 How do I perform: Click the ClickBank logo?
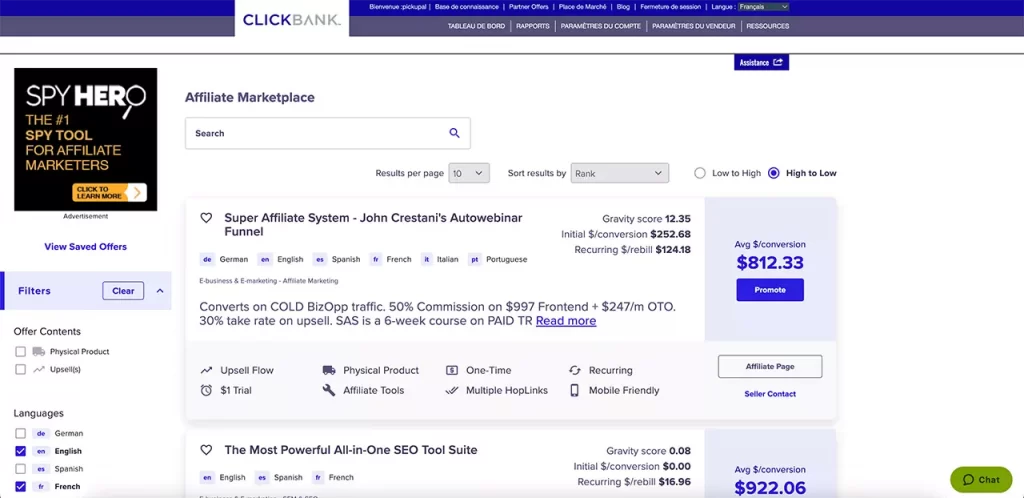click(x=292, y=20)
